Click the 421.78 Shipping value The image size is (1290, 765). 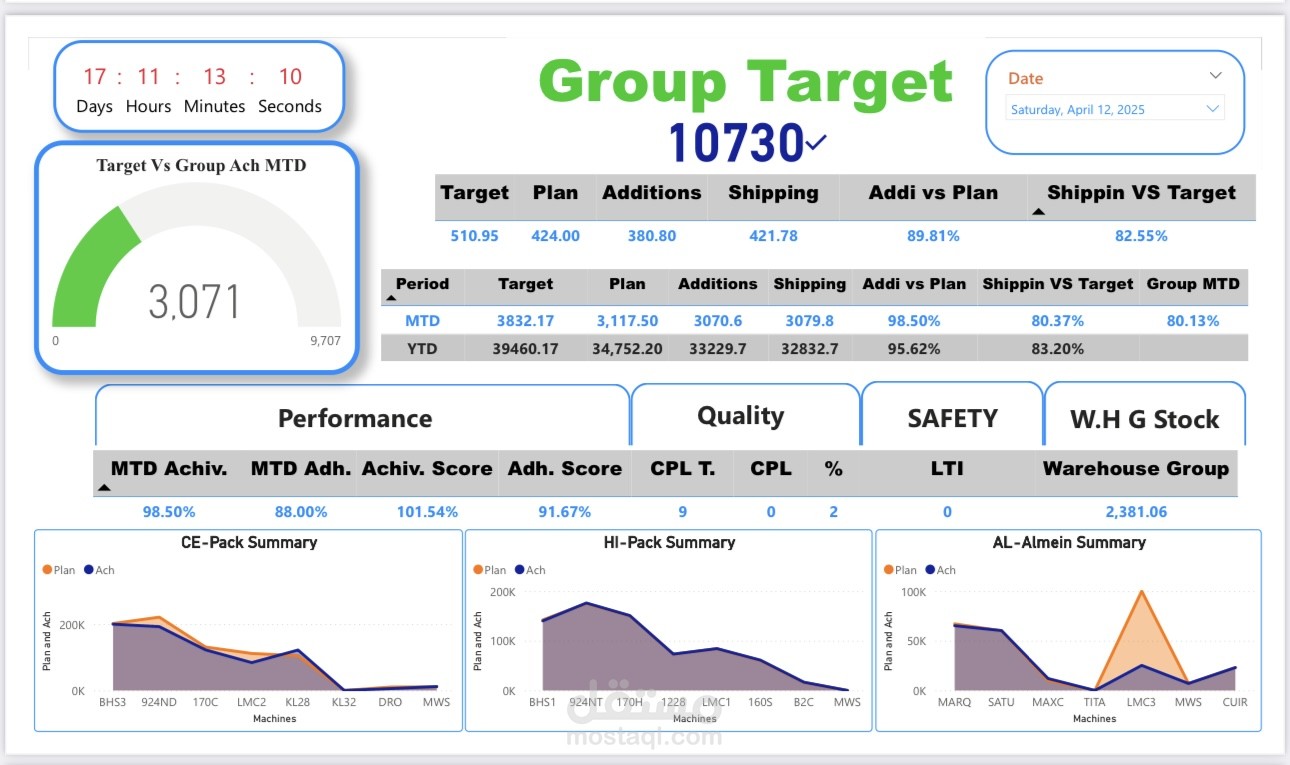(x=773, y=236)
